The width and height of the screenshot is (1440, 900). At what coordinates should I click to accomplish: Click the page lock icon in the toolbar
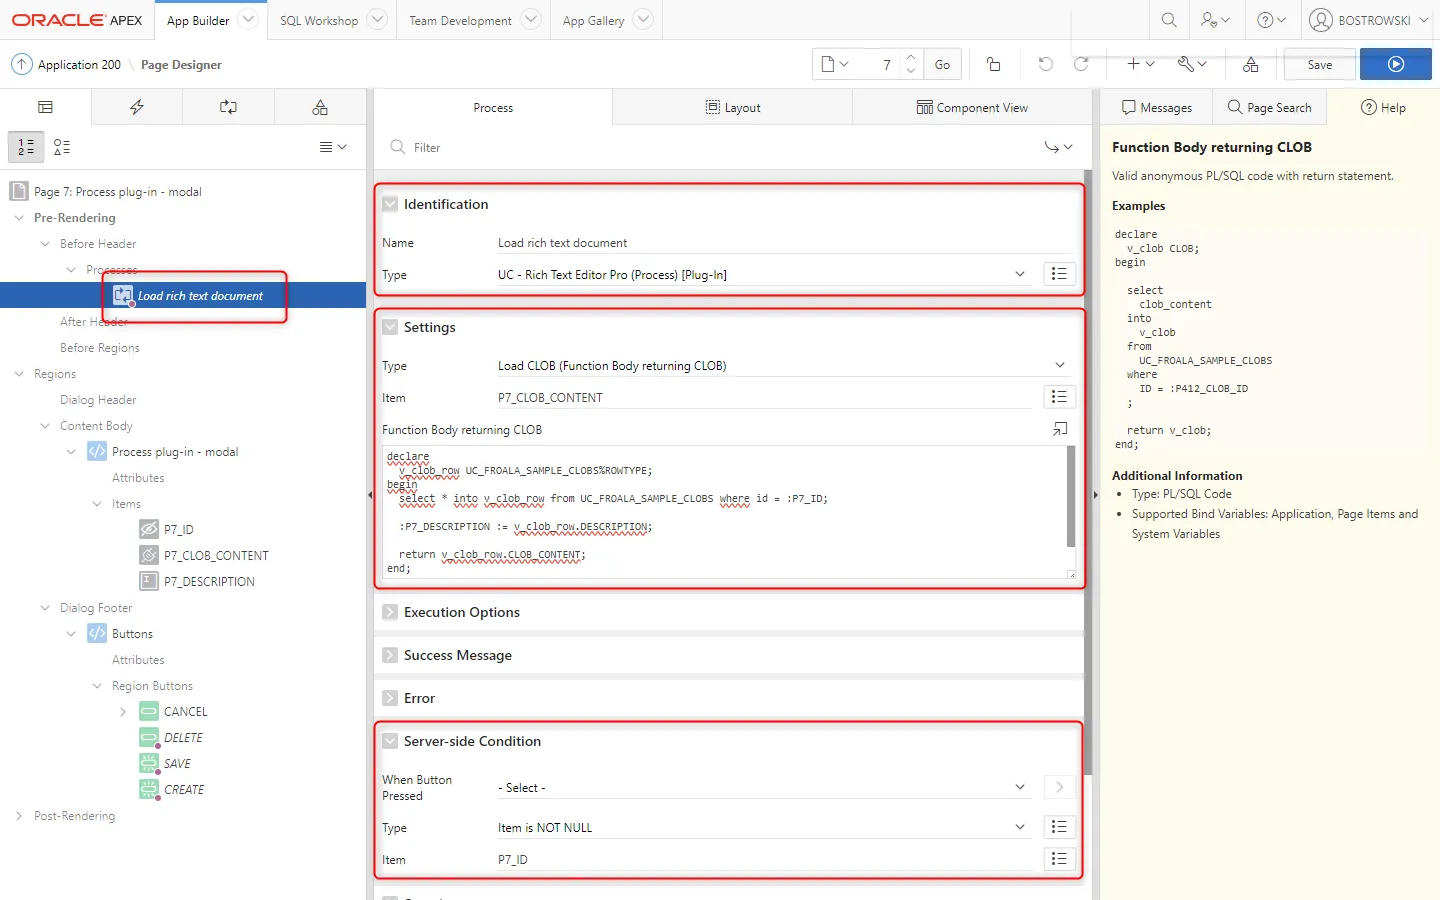click(993, 64)
